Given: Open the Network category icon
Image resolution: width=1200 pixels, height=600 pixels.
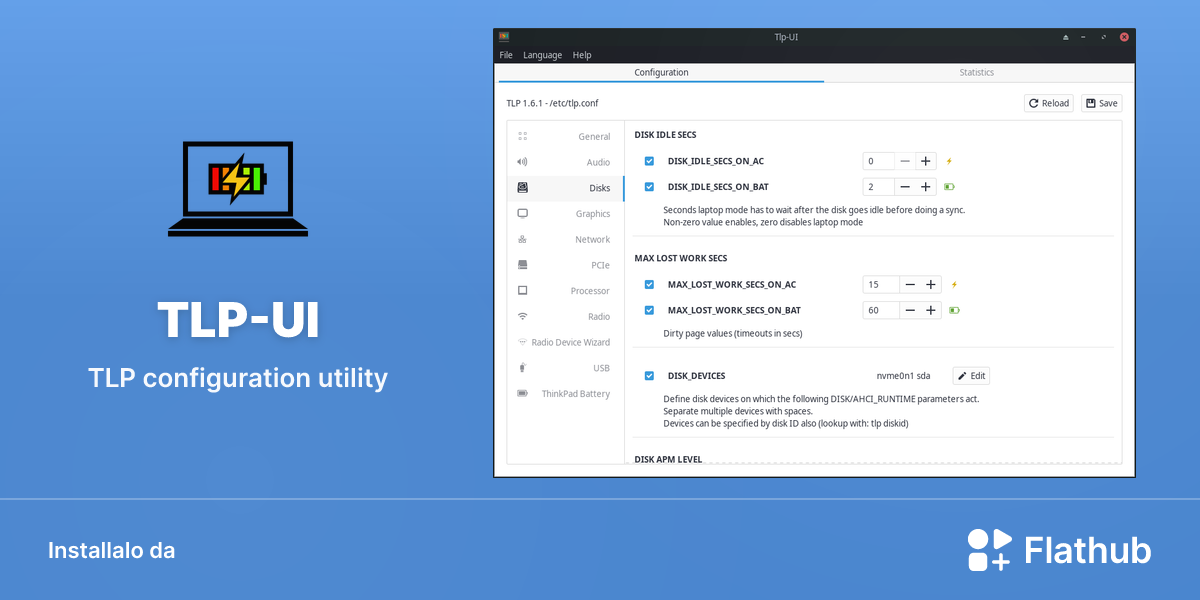Looking at the screenshot, I should point(522,239).
